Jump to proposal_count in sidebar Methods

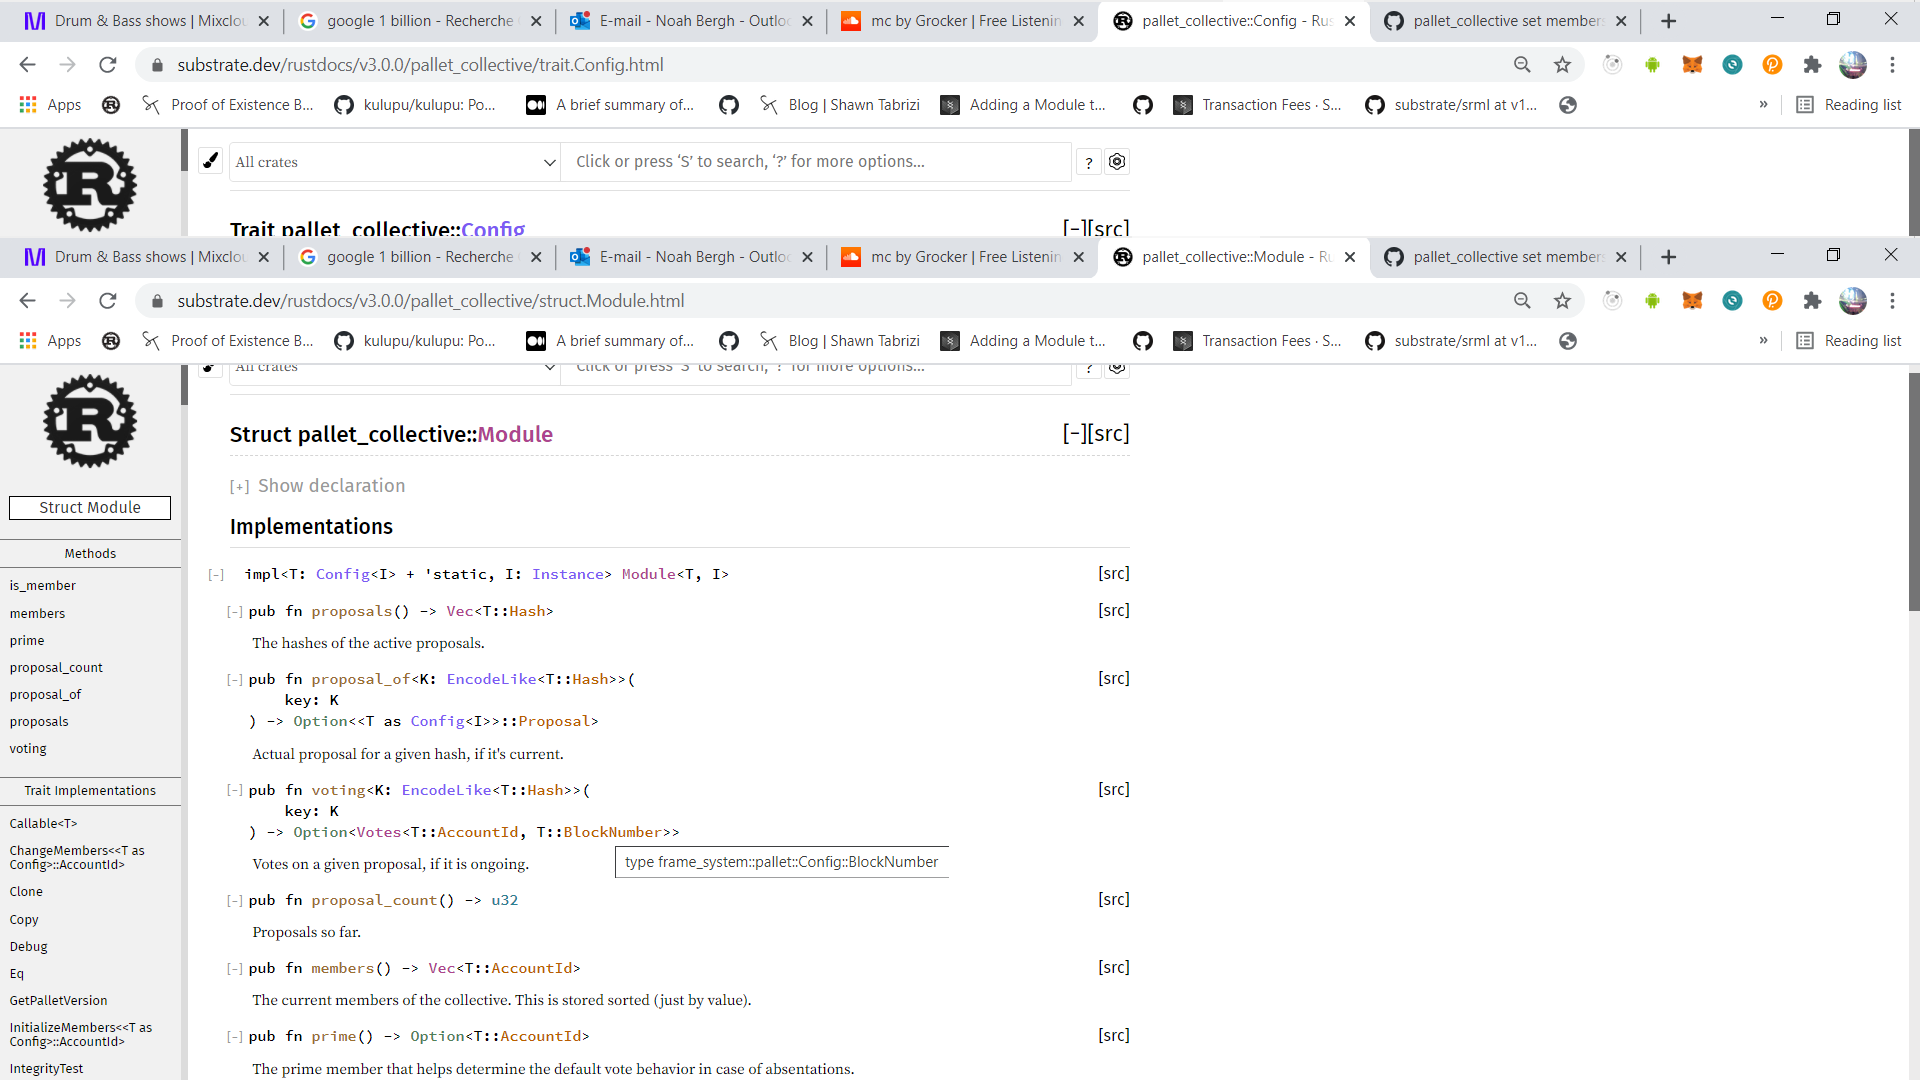pos(56,668)
